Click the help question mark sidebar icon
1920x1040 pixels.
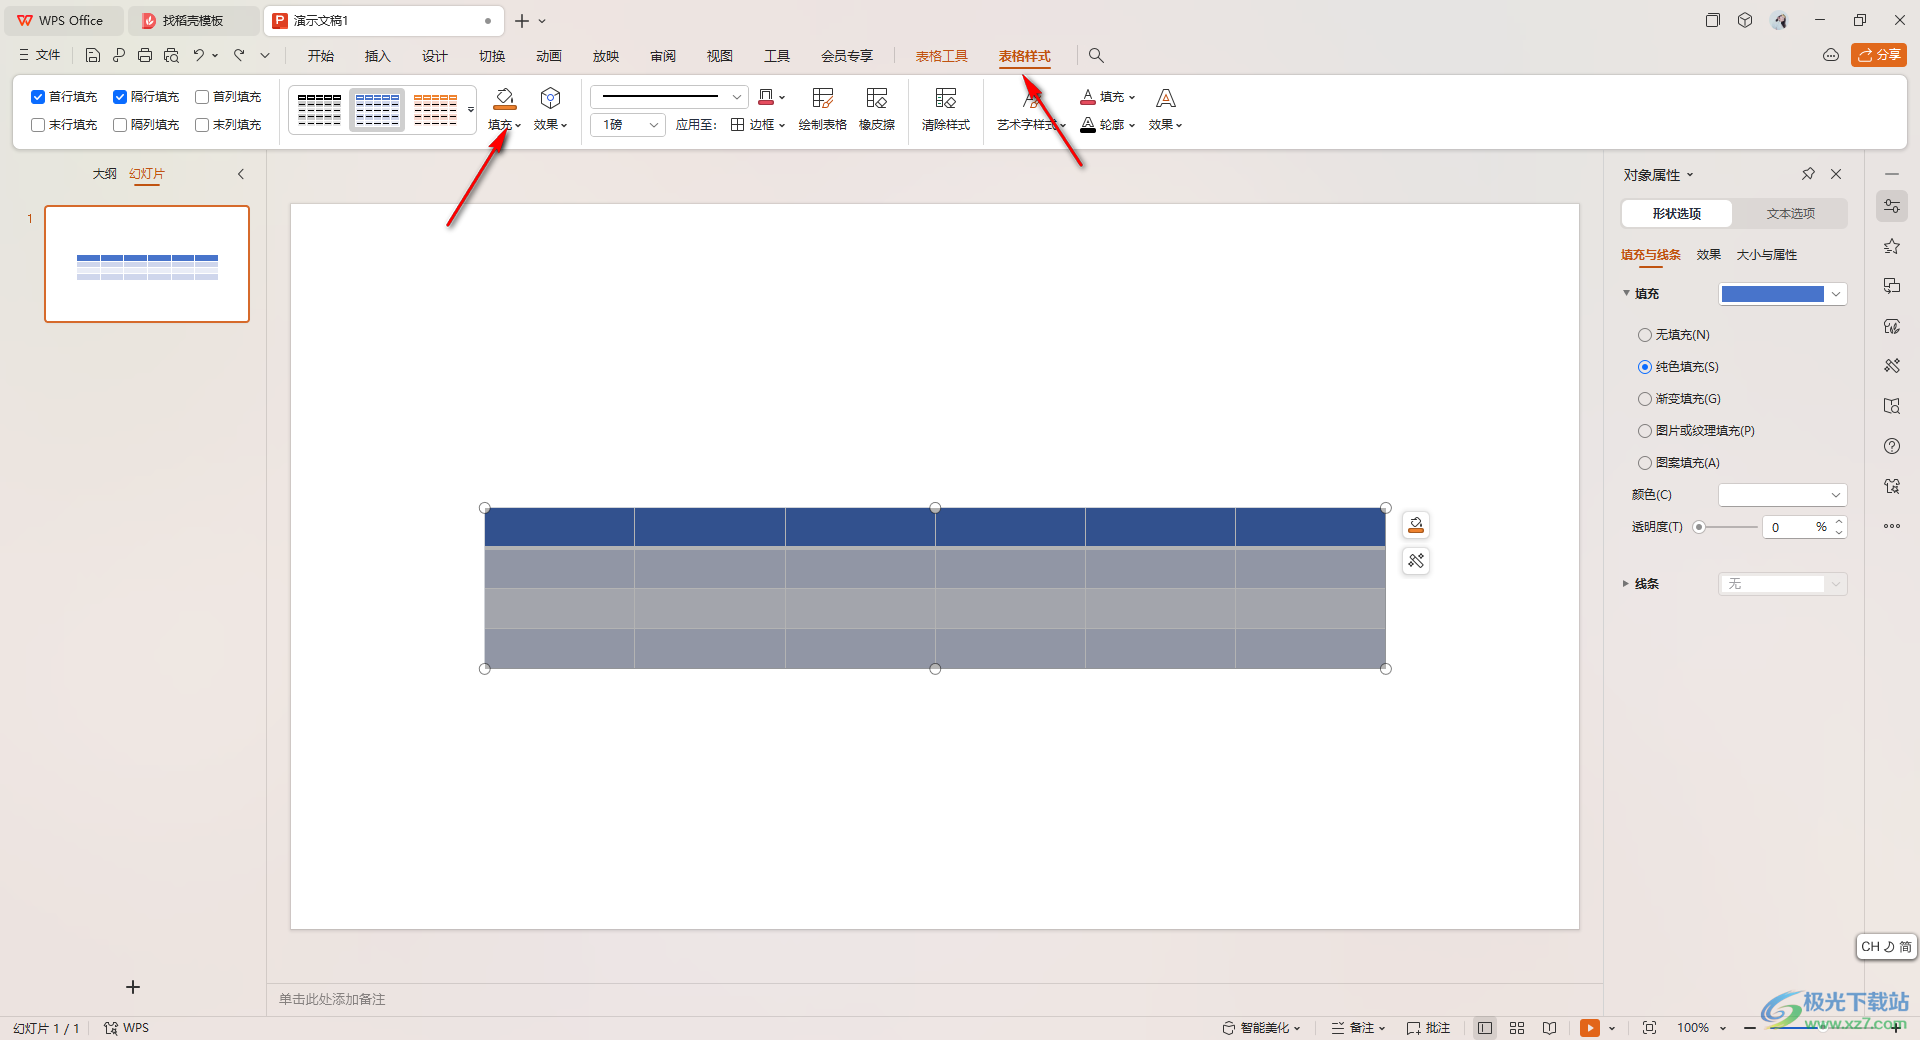(1892, 446)
